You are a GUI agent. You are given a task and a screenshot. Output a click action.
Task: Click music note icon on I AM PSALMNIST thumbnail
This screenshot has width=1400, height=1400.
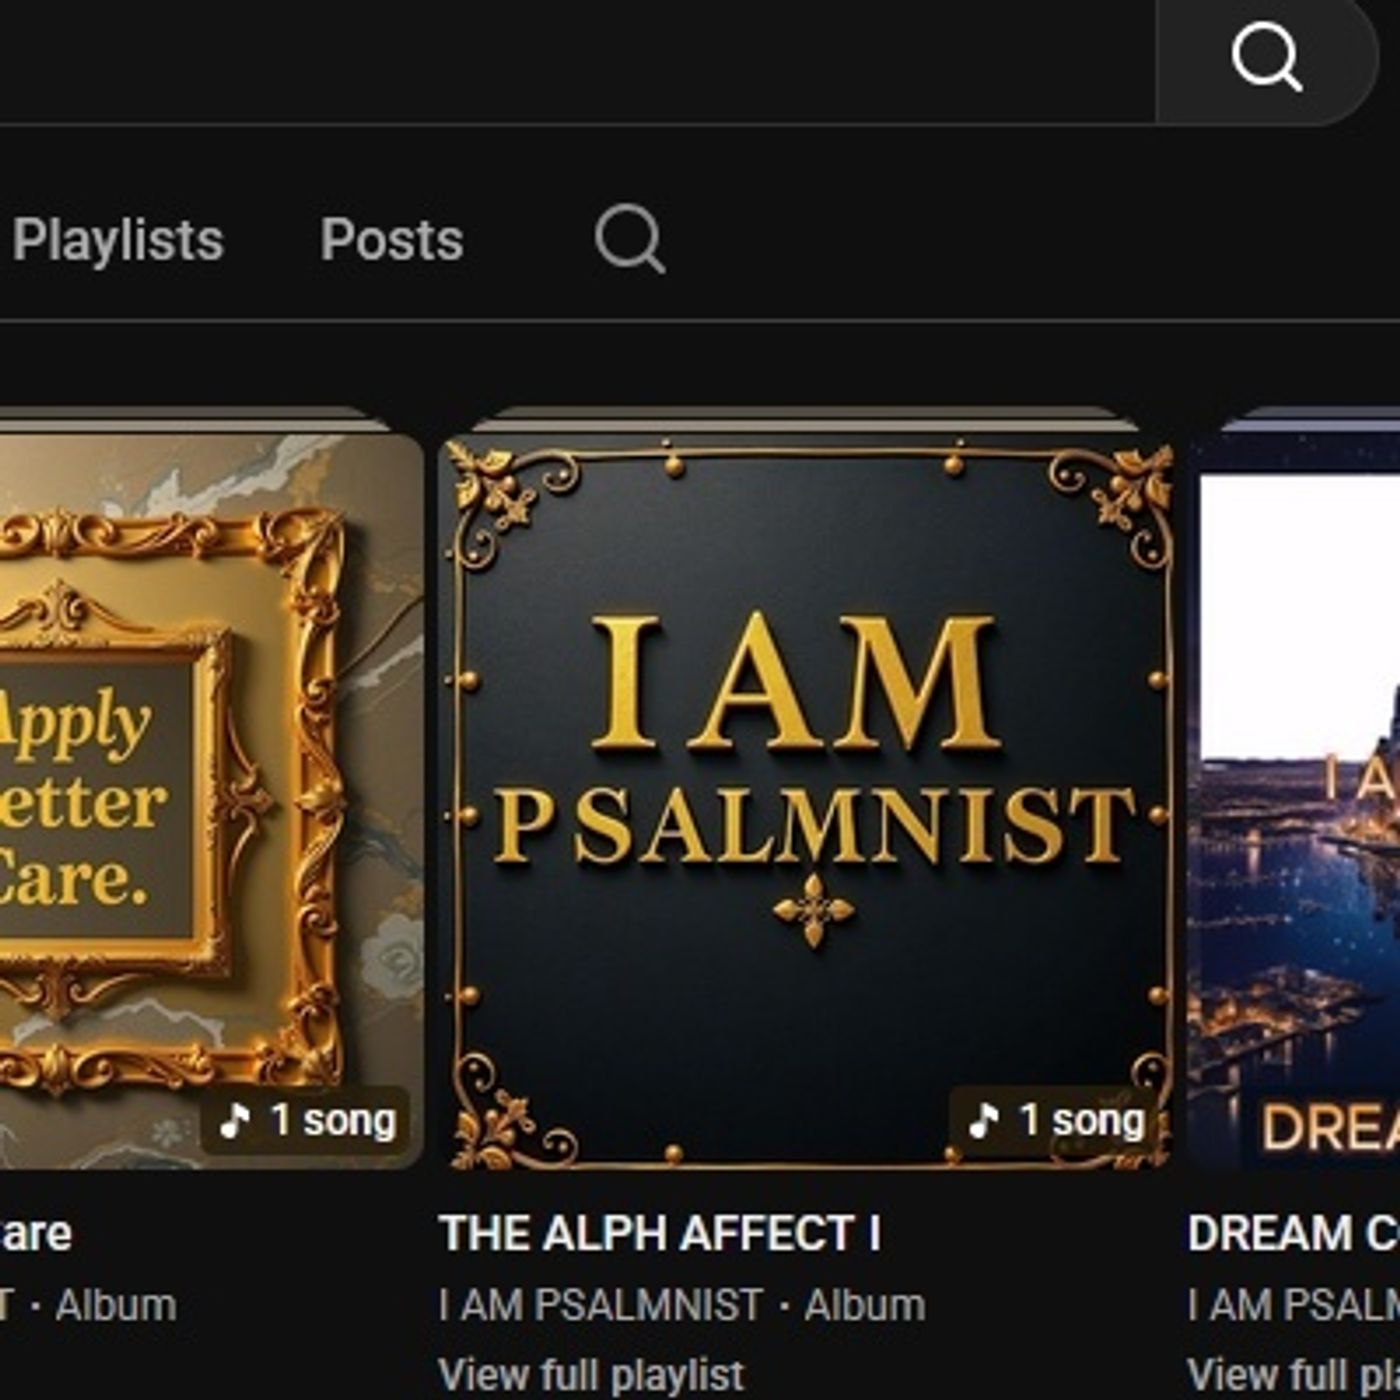point(984,1121)
